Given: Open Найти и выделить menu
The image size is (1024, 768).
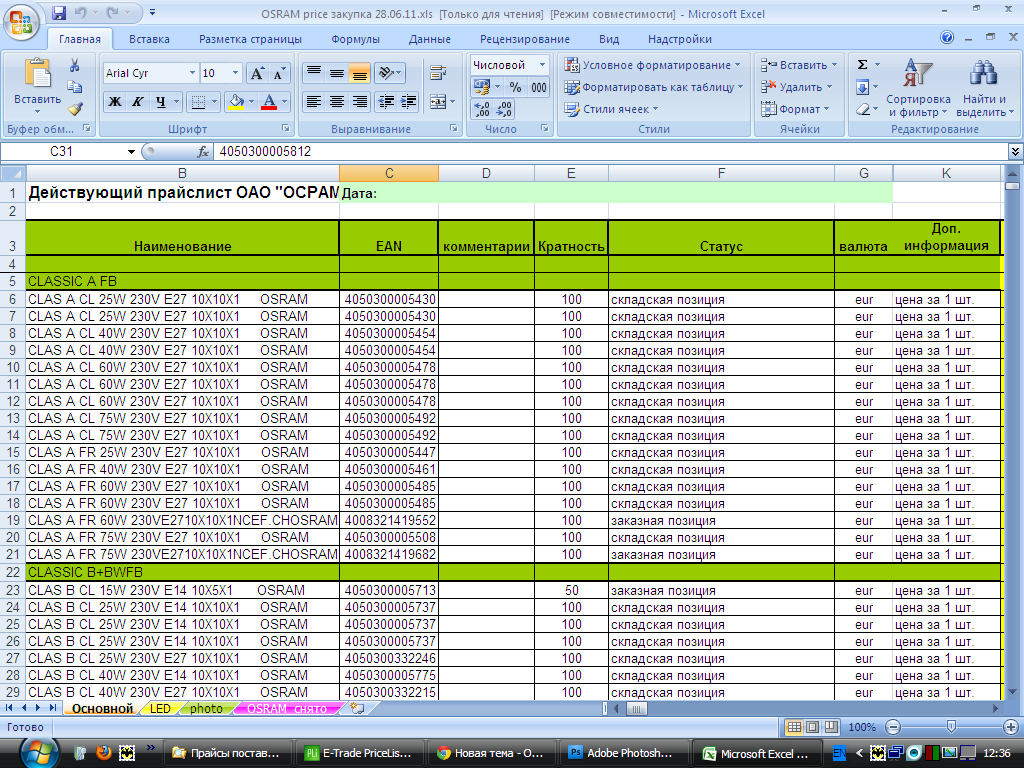Looking at the screenshot, I should pyautogui.click(x=985, y=88).
